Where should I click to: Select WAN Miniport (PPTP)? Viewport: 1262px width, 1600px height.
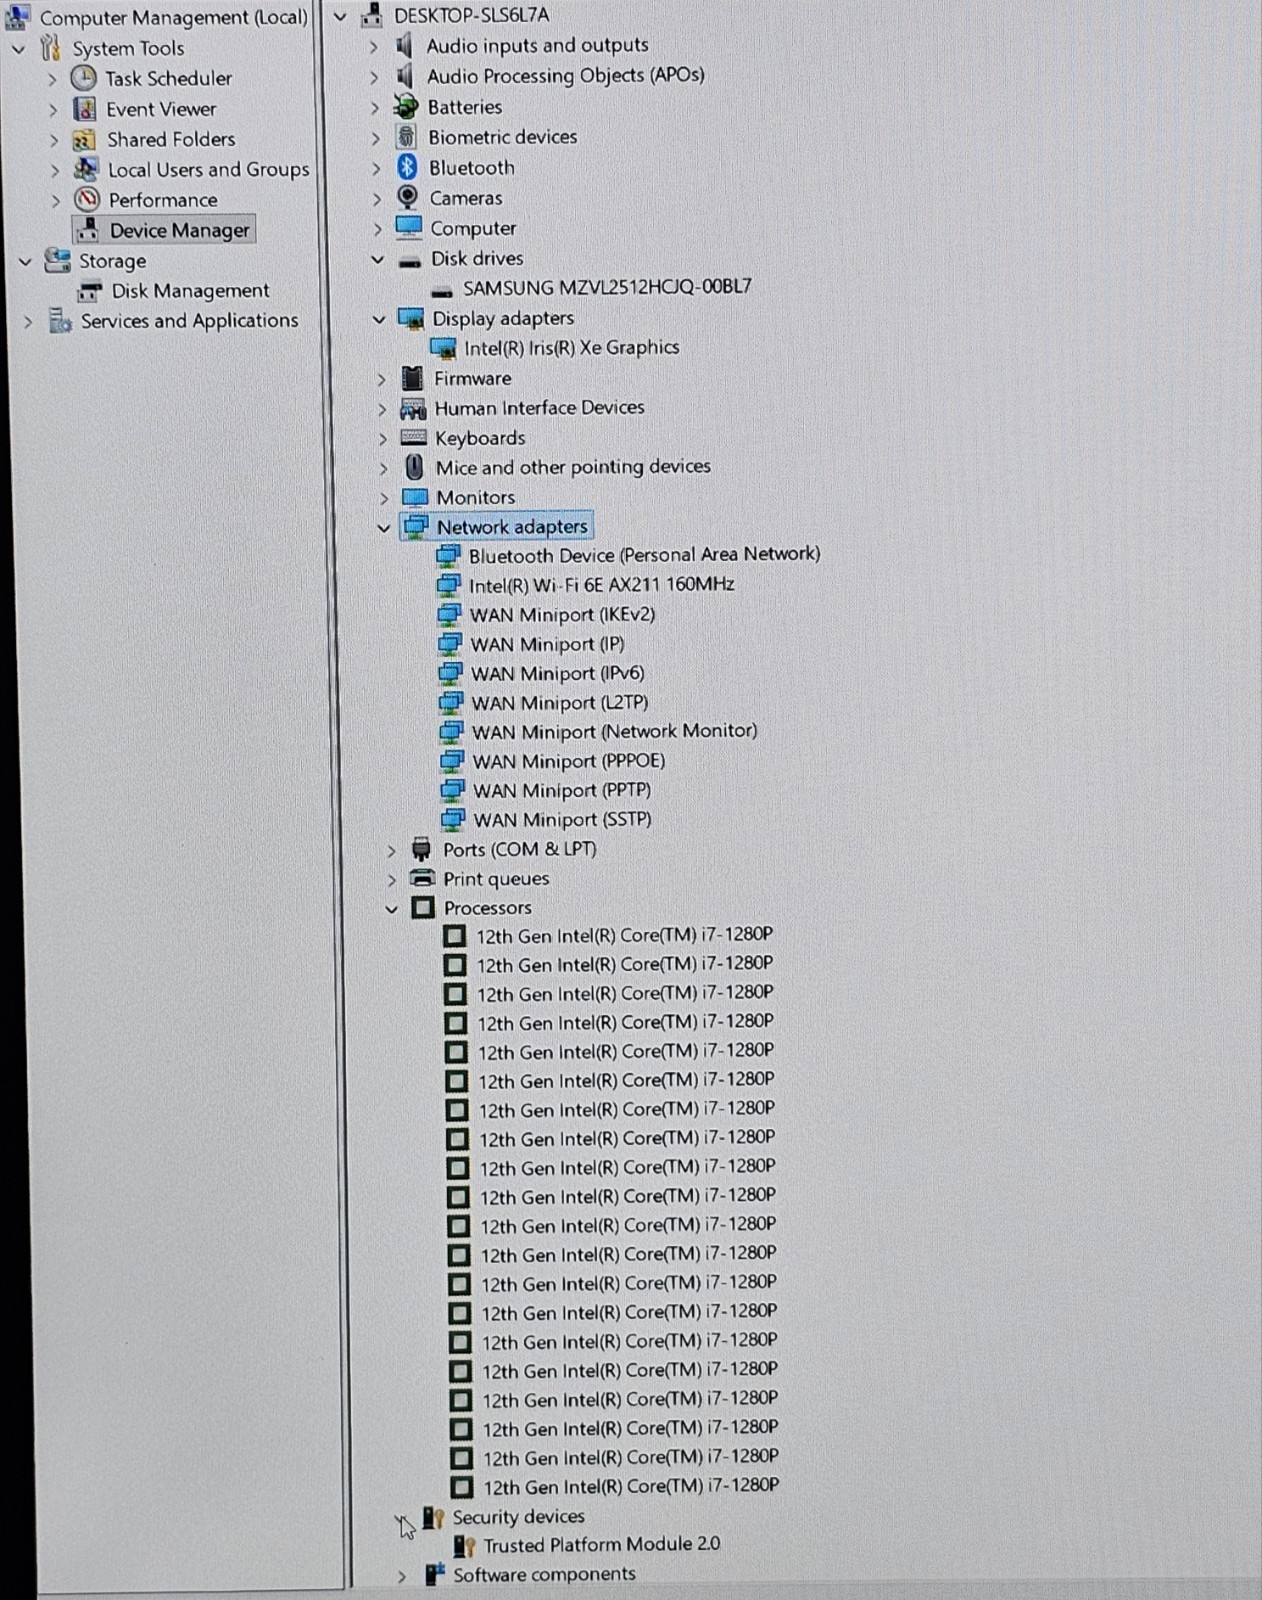[x=562, y=790]
